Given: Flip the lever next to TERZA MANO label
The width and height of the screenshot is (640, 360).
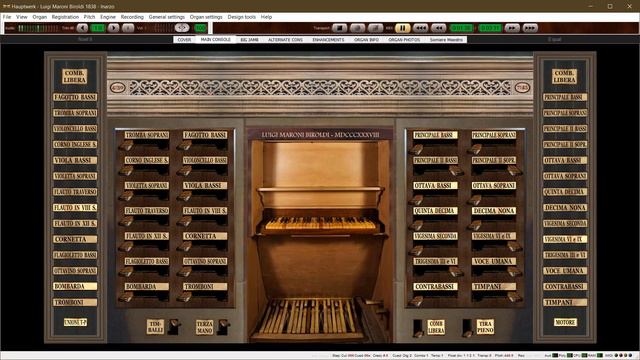Looking at the screenshot, I should (223, 327).
